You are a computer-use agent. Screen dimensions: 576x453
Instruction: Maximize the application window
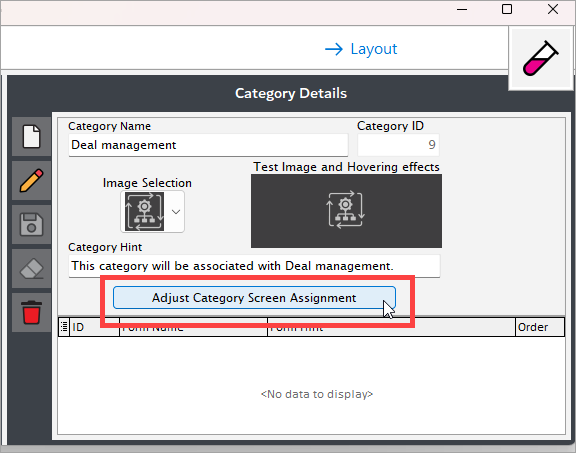pyautogui.click(x=507, y=9)
